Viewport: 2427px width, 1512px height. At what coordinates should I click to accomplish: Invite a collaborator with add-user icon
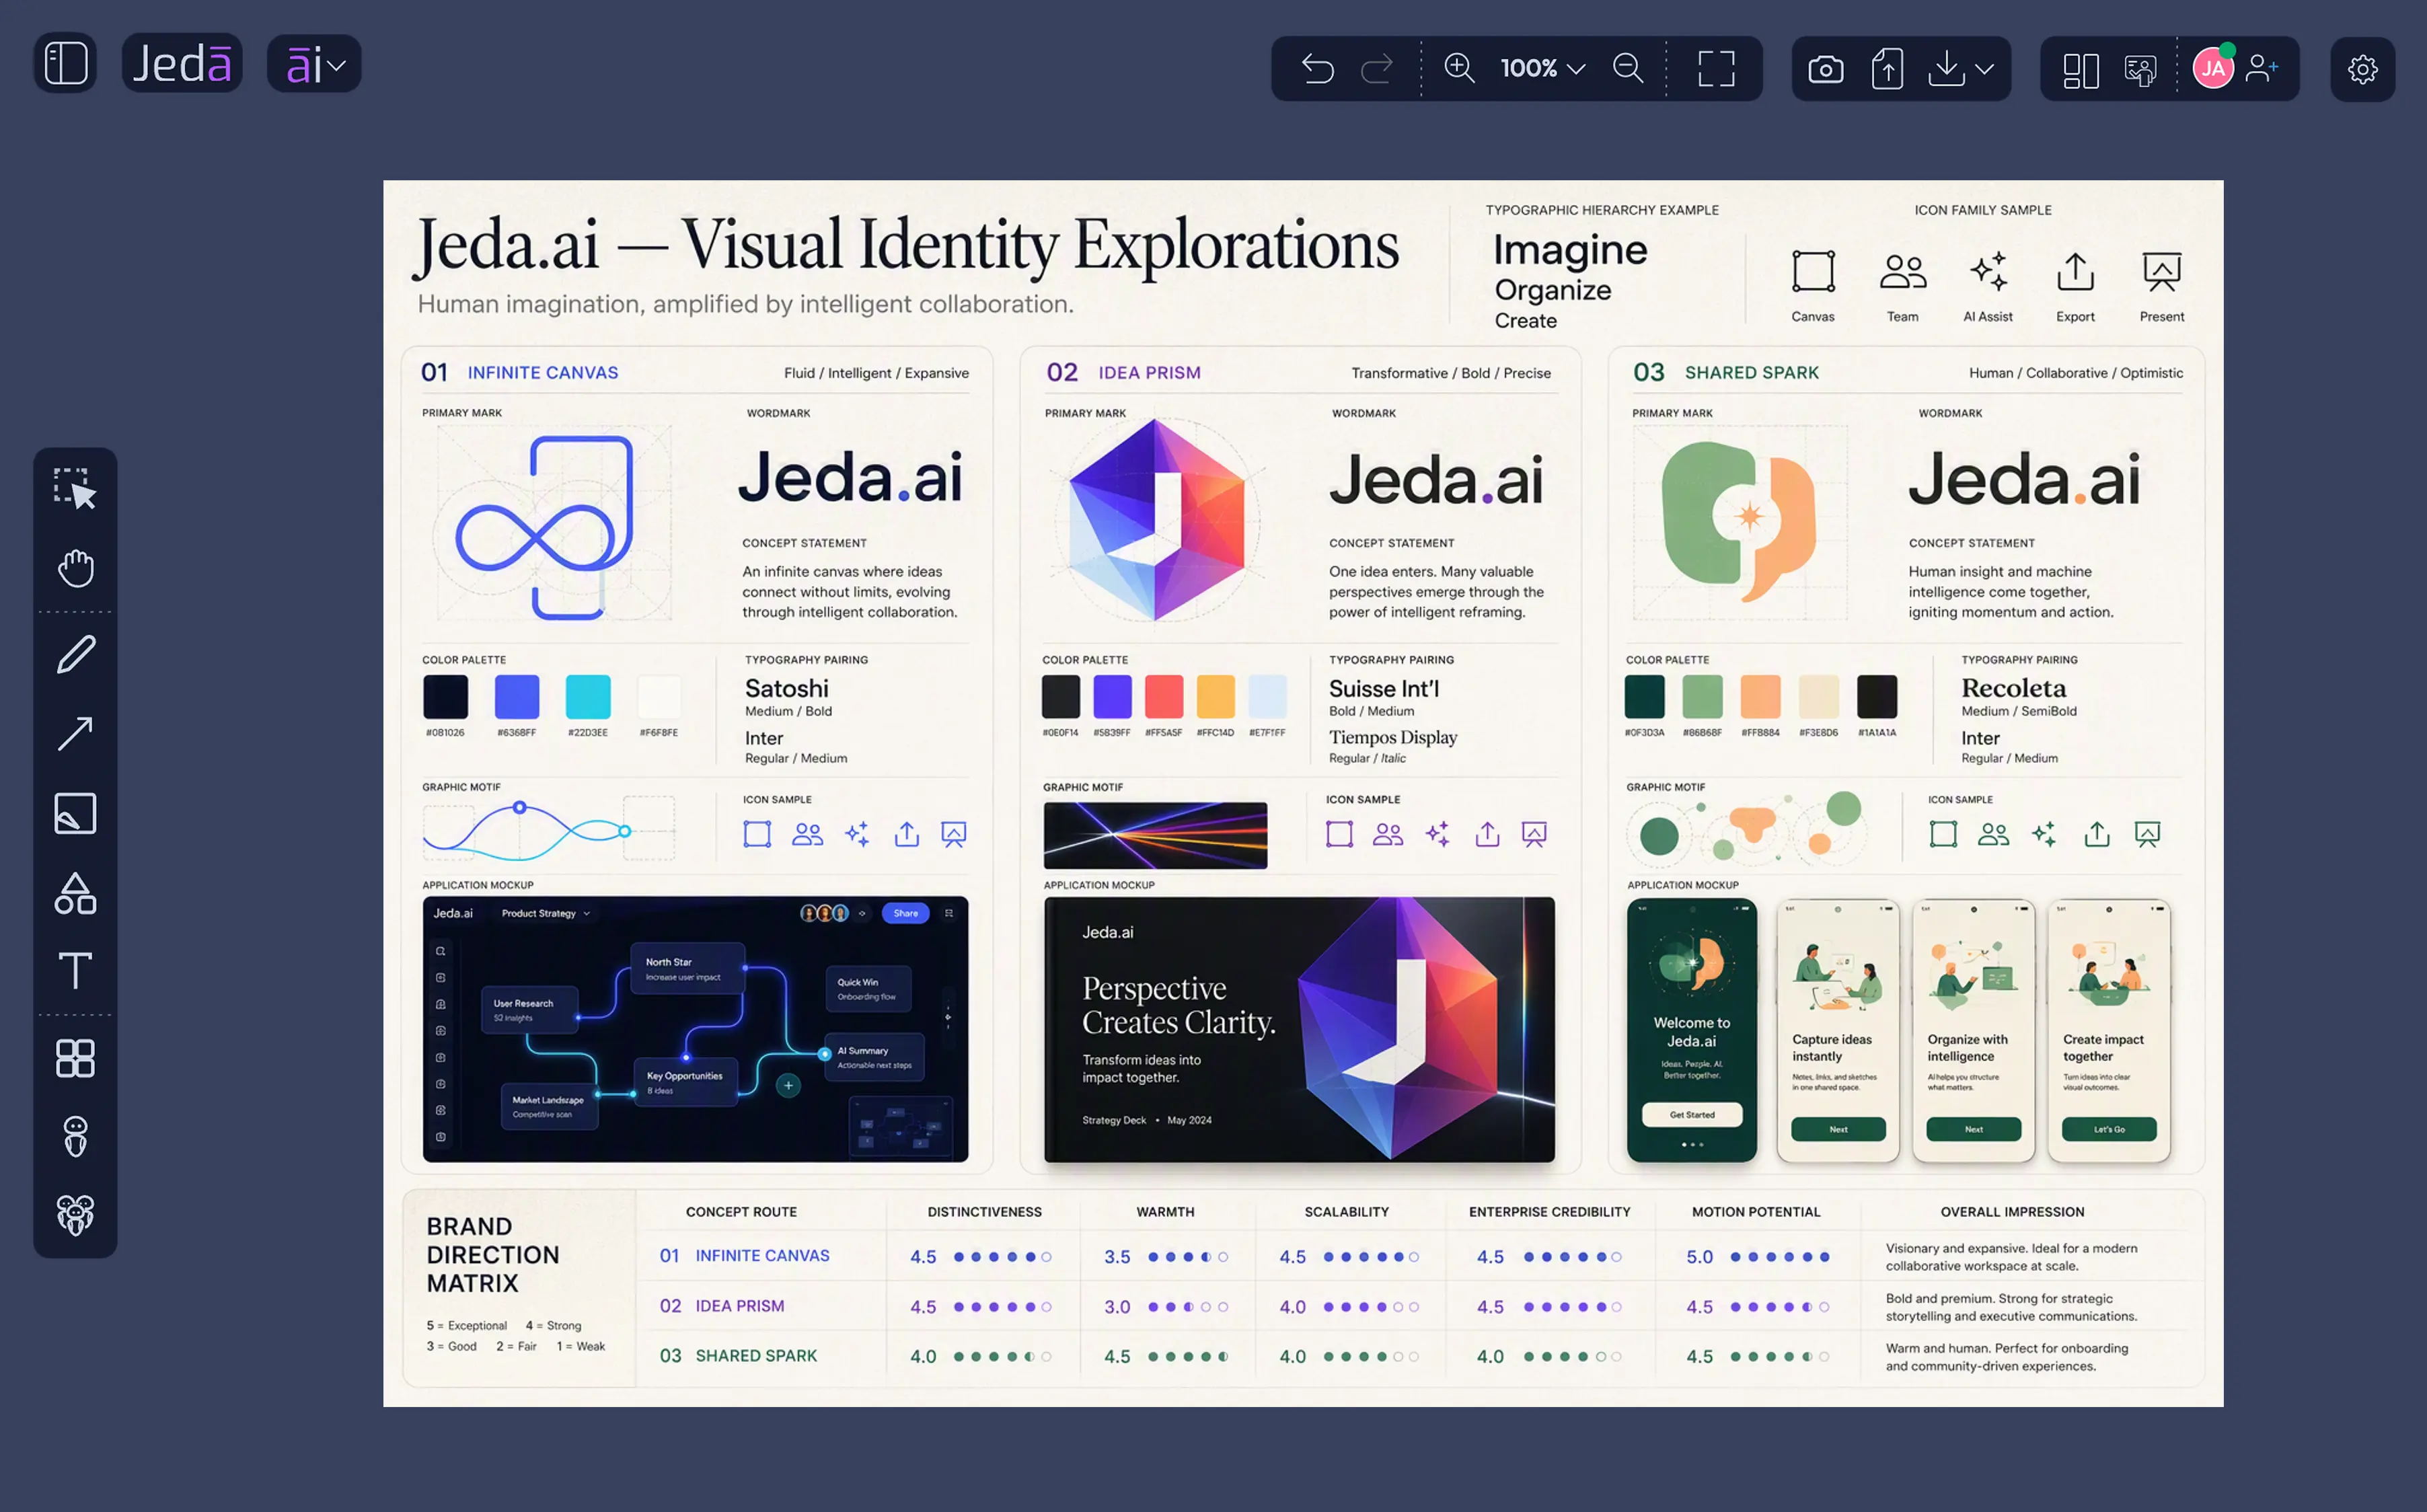pyautogui.click(x=2262, y=68)
